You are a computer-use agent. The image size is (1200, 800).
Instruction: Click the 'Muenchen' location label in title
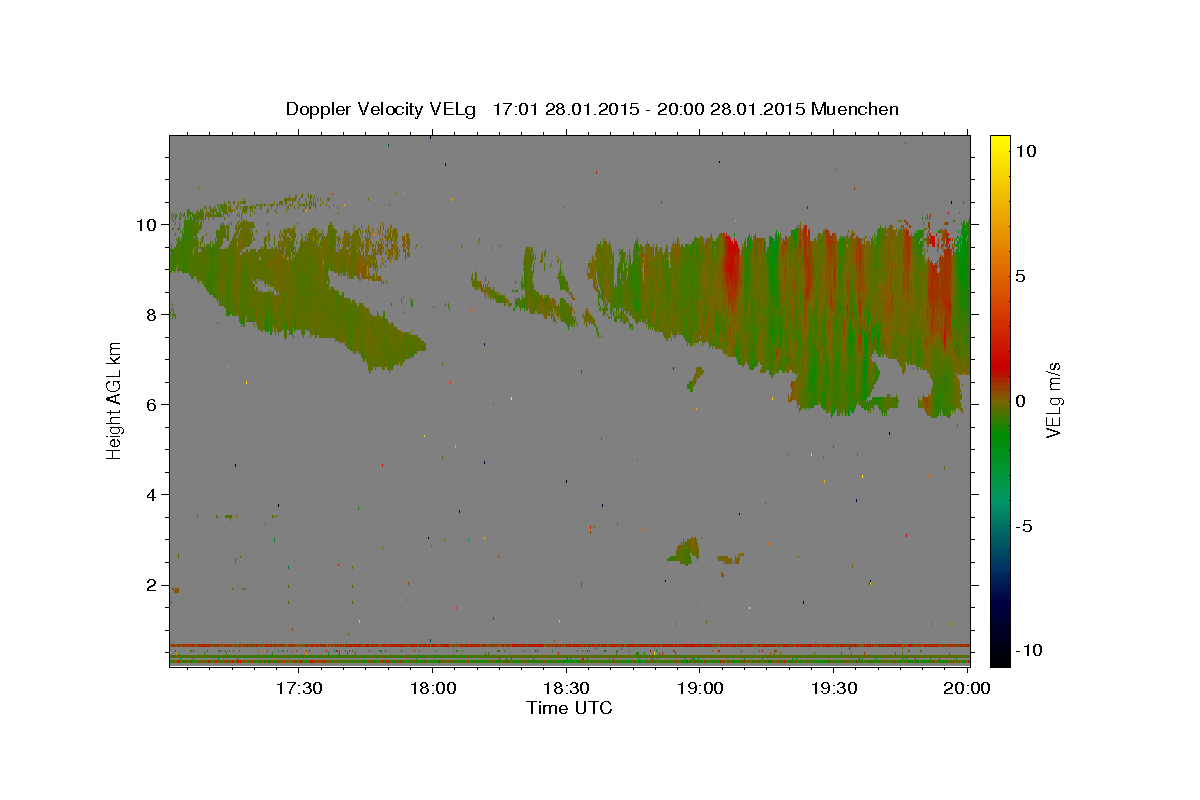click(855, 109)
